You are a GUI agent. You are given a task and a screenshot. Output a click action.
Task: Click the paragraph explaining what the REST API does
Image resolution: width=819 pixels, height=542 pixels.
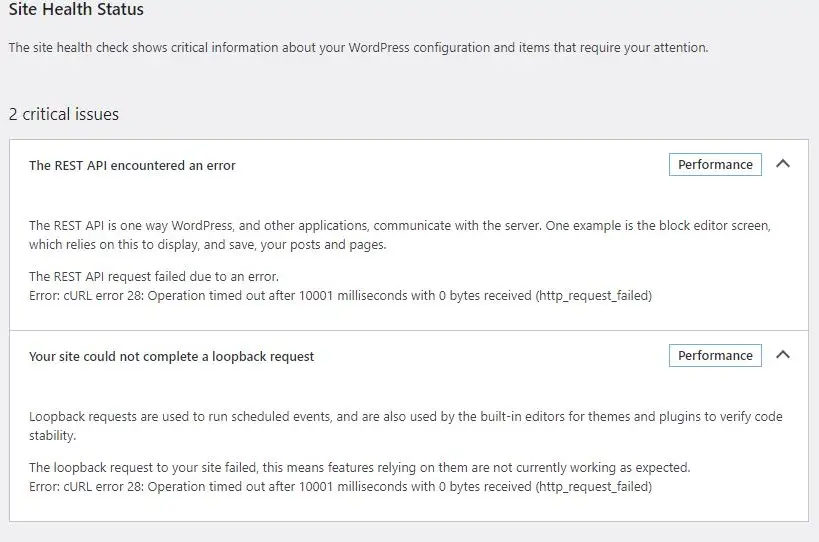(400, 235)
